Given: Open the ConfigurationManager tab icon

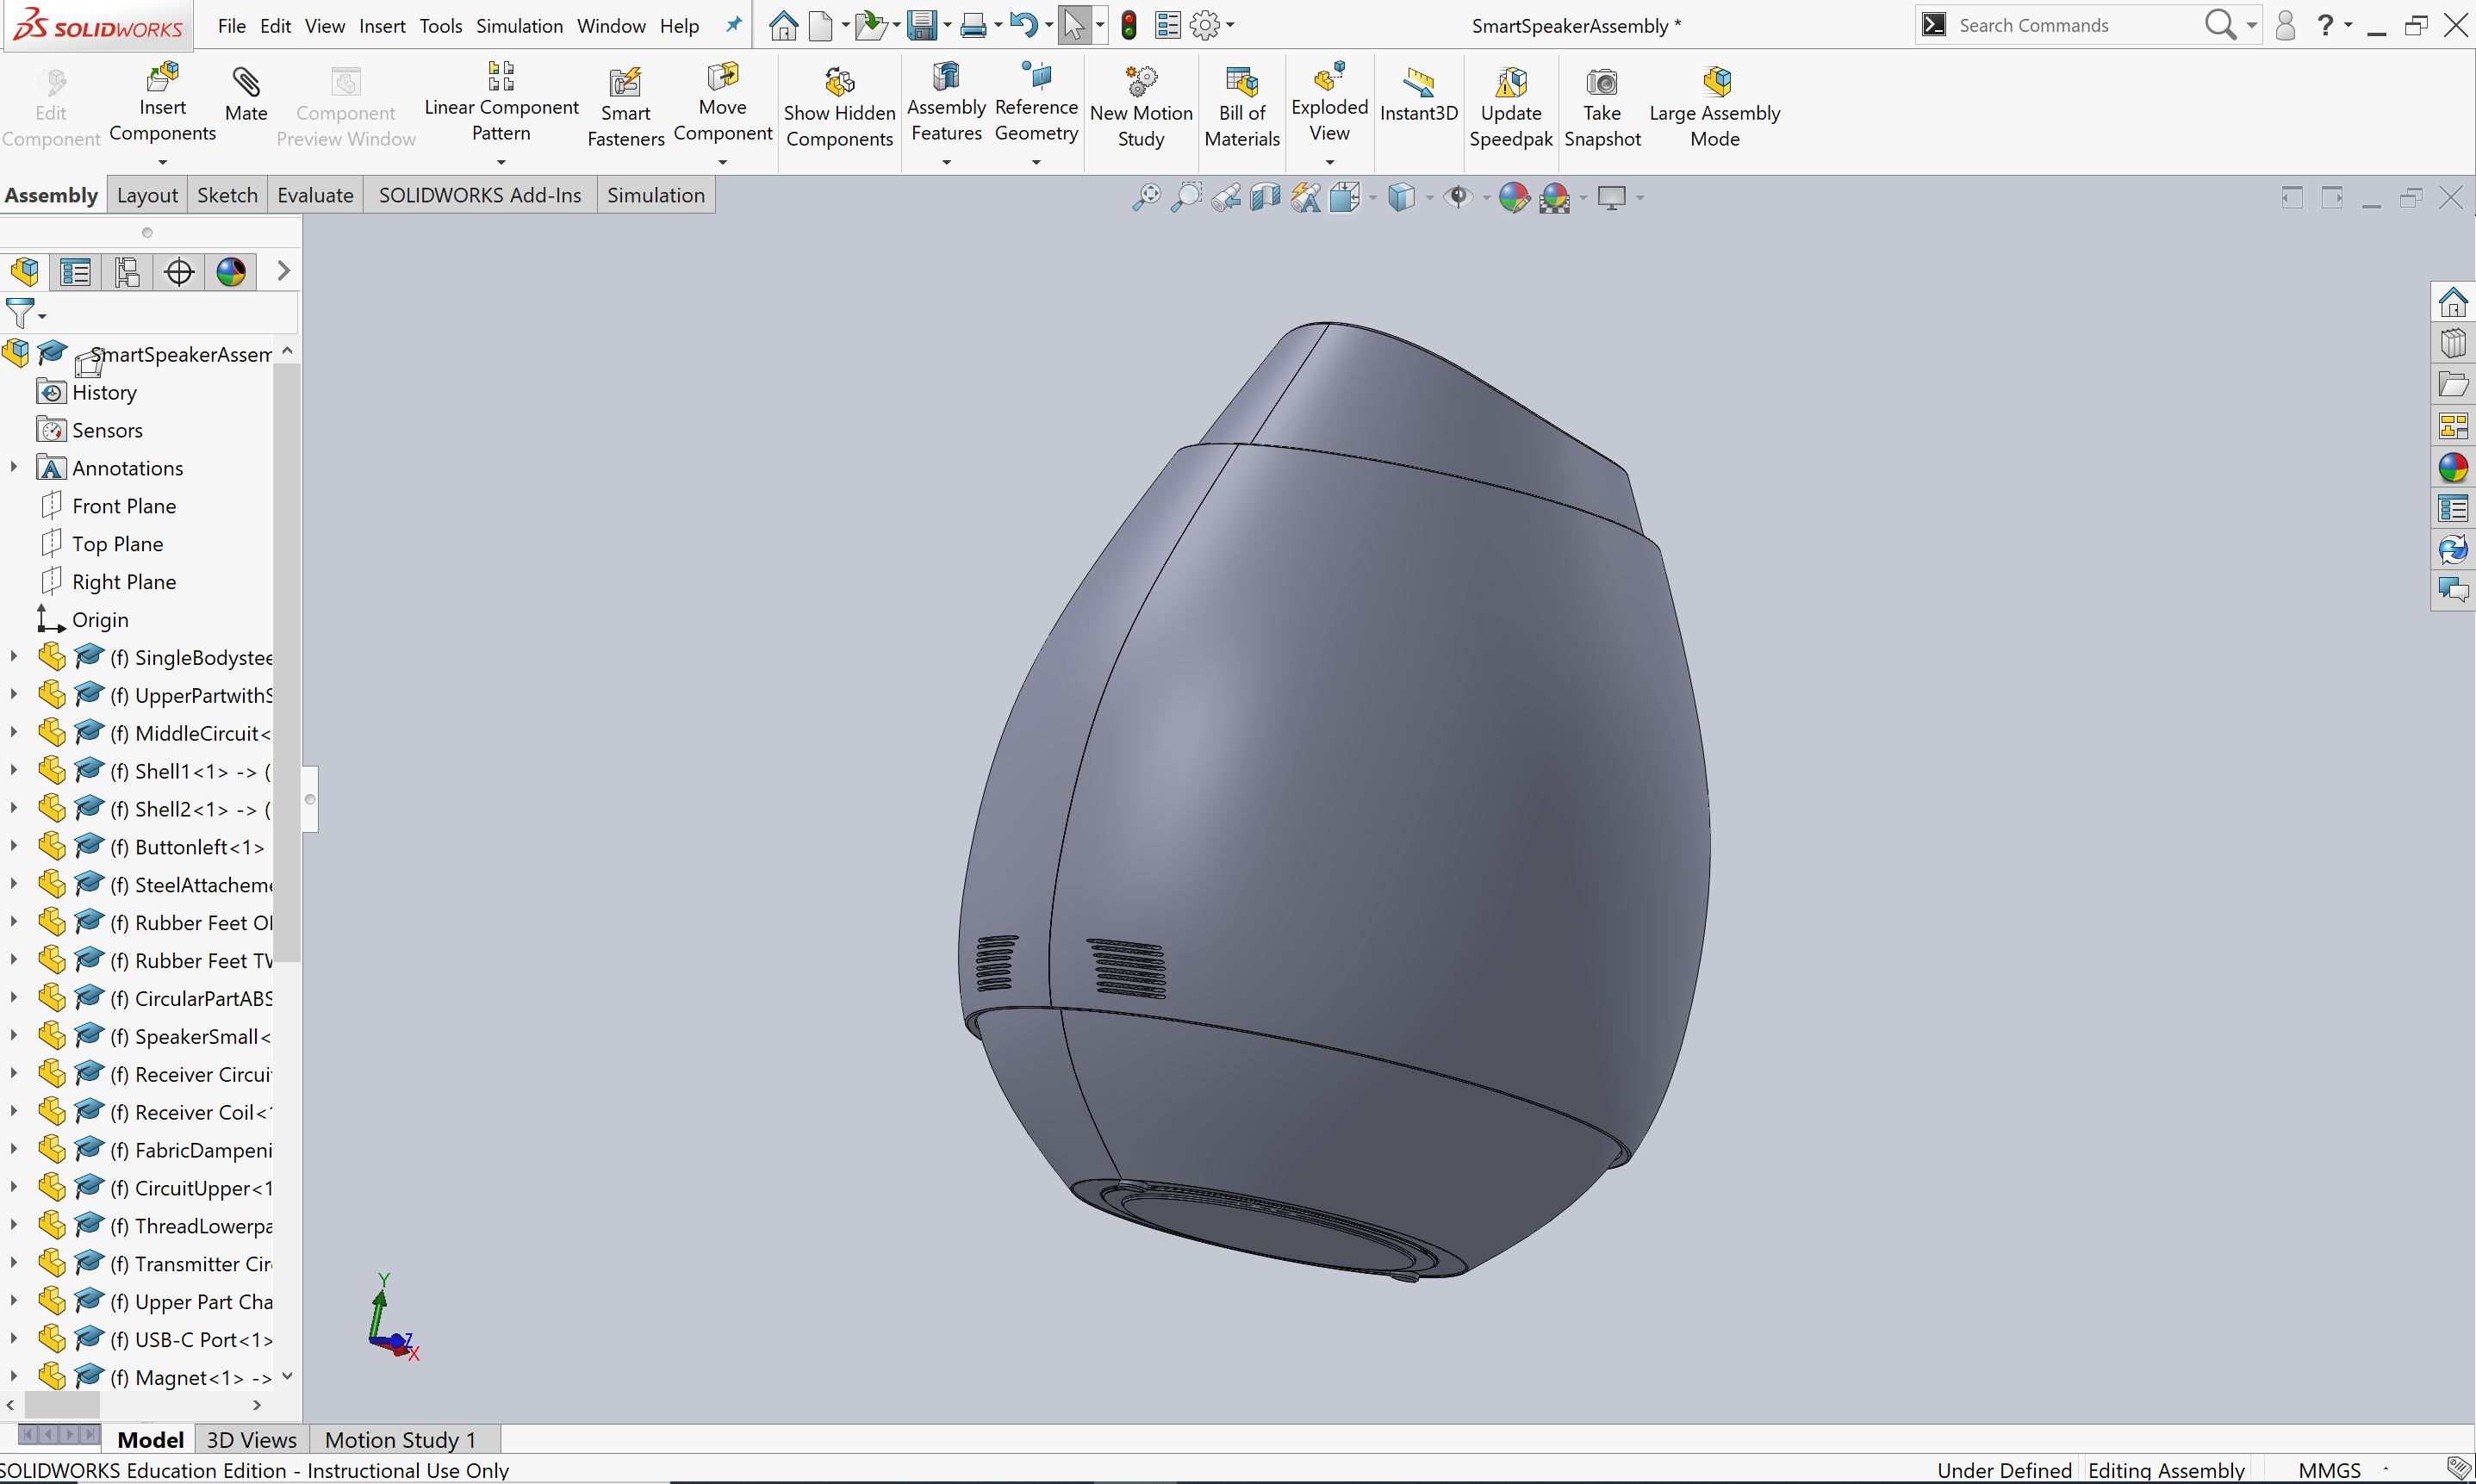Looking at the screenshot, I should coord(127,272).
